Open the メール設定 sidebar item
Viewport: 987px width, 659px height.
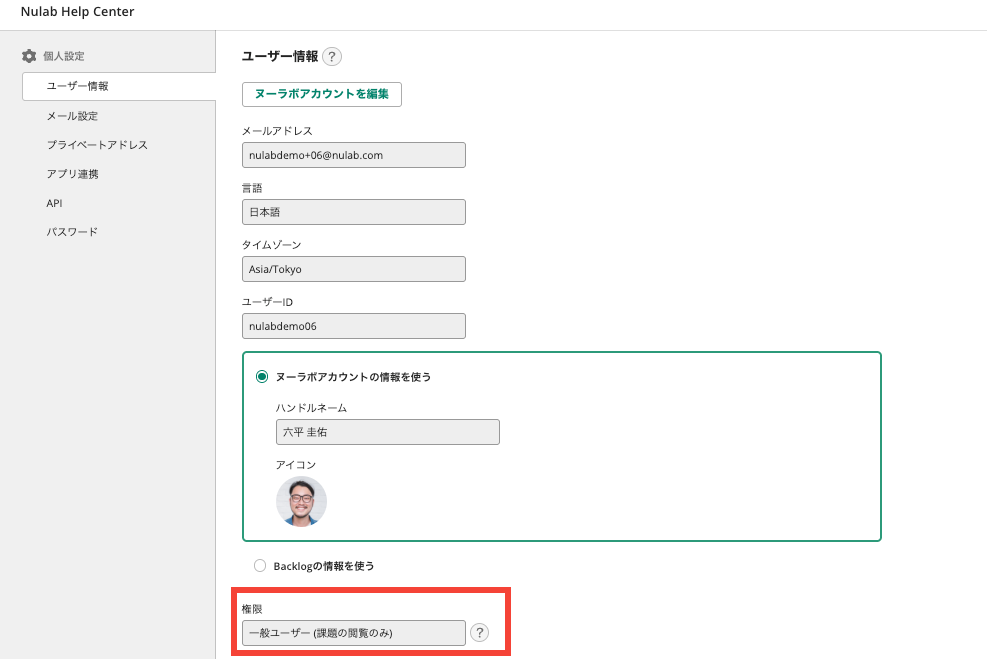[x=72, y=116]
